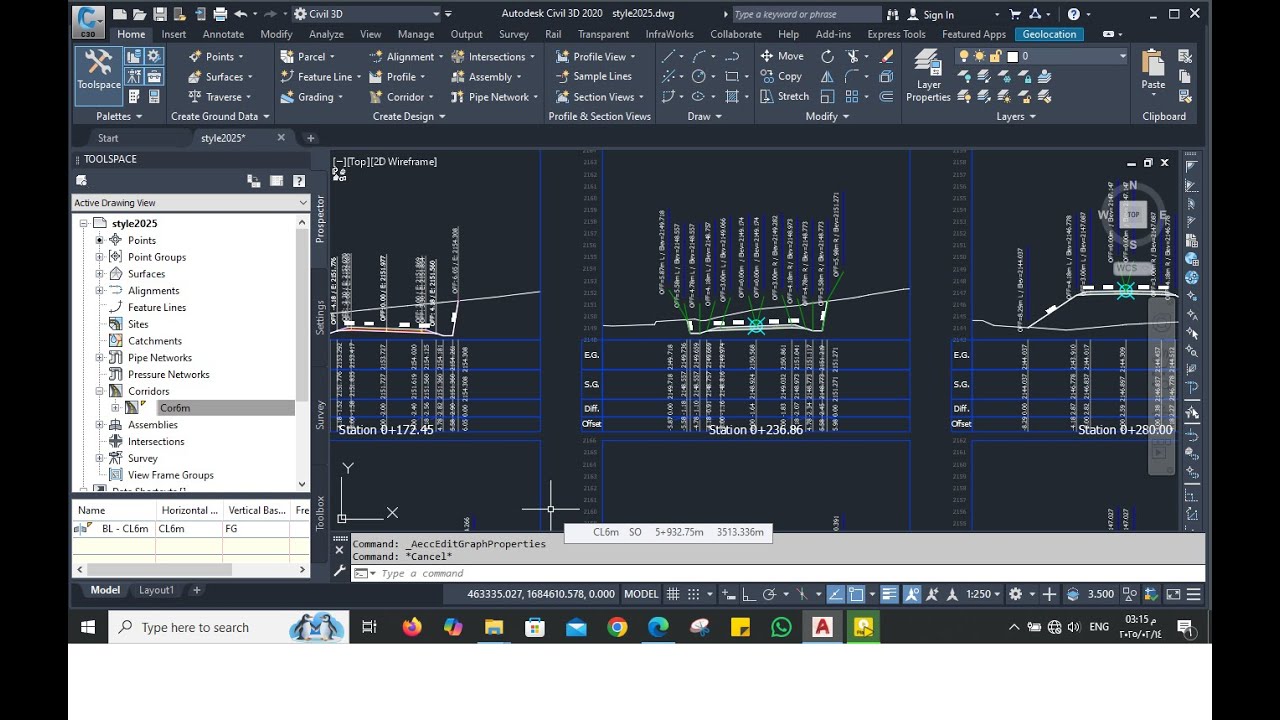Expand the Surfaces tree node
1280x720 pixels.
pyautogui.click(x=100, y=274)
